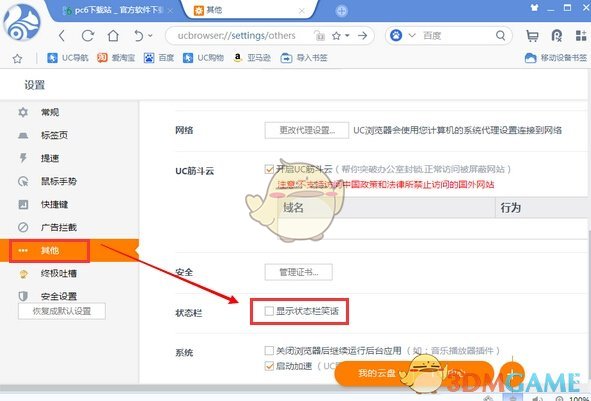
Task: Click the 管理证书 button
Action: tap(299, 272)
